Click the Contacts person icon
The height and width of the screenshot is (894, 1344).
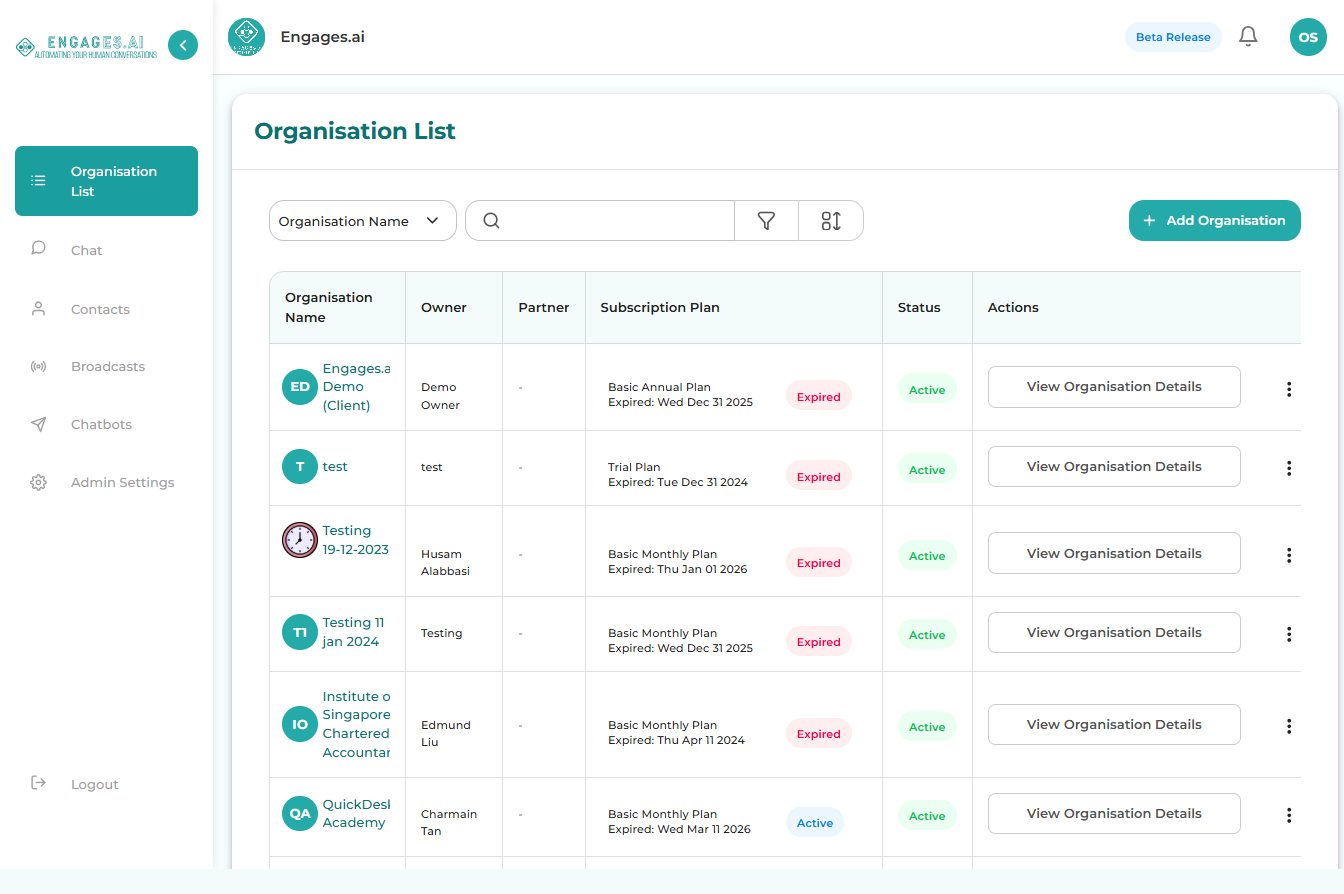[39, 308]
